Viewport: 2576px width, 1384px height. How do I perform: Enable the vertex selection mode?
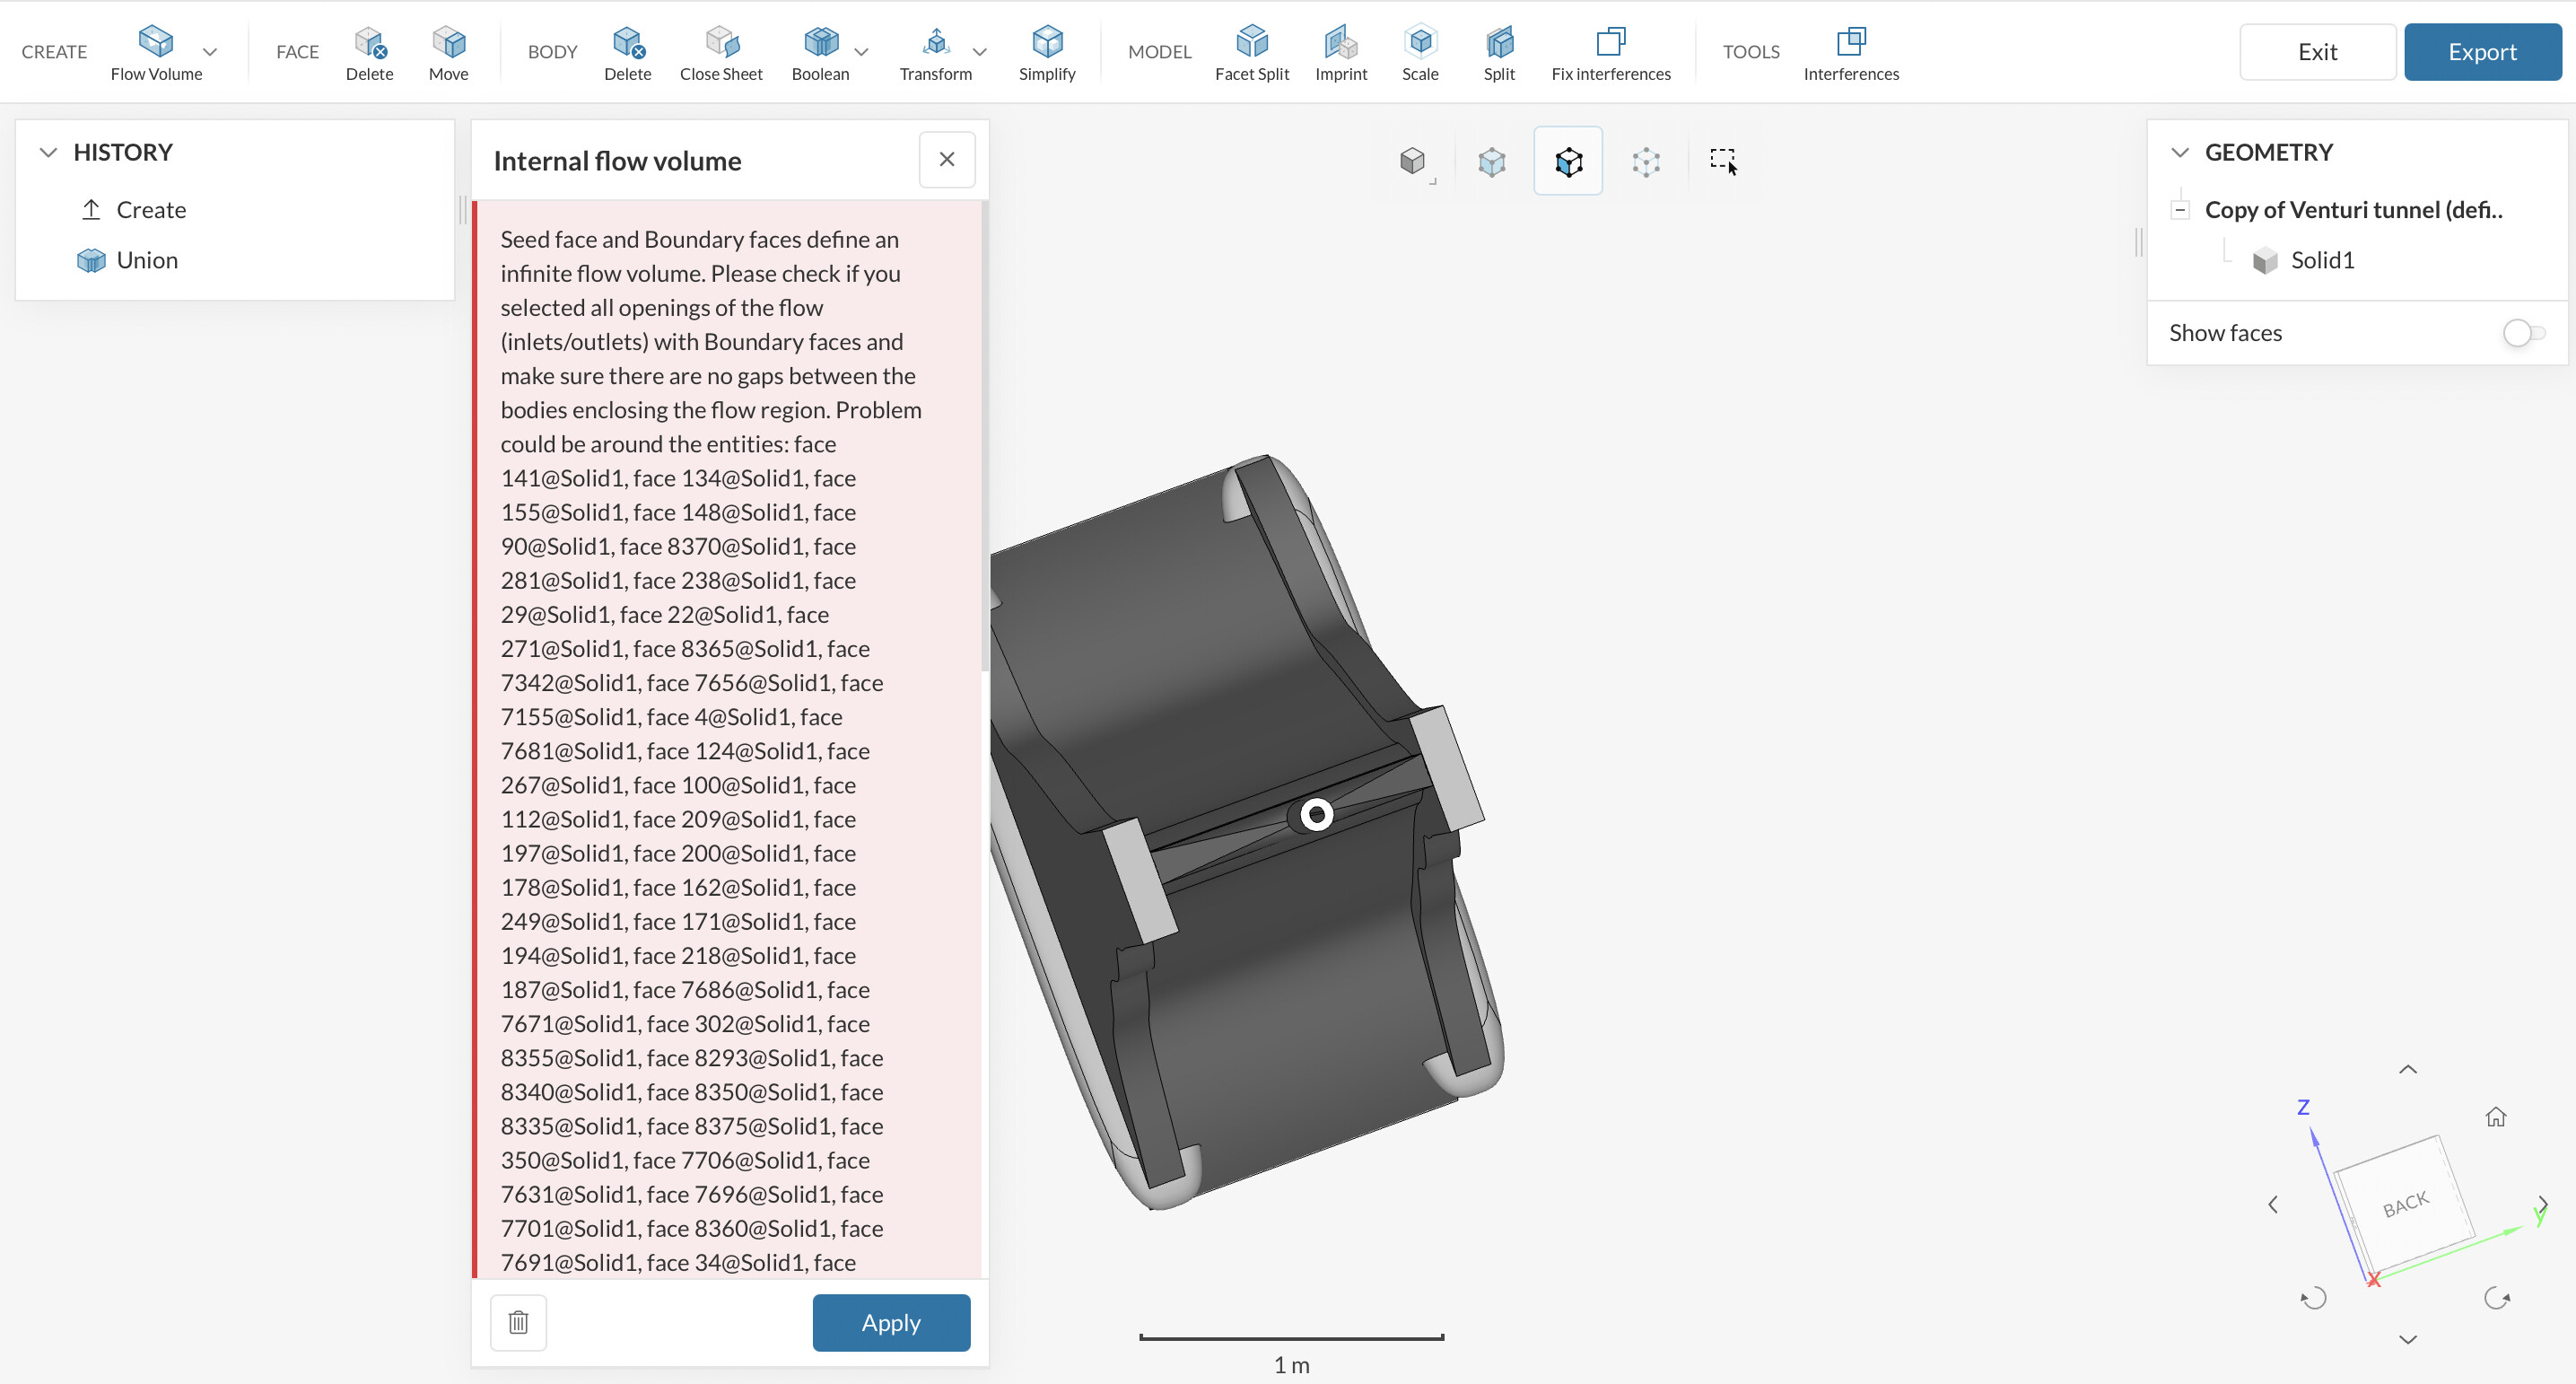coord(1646,161)
